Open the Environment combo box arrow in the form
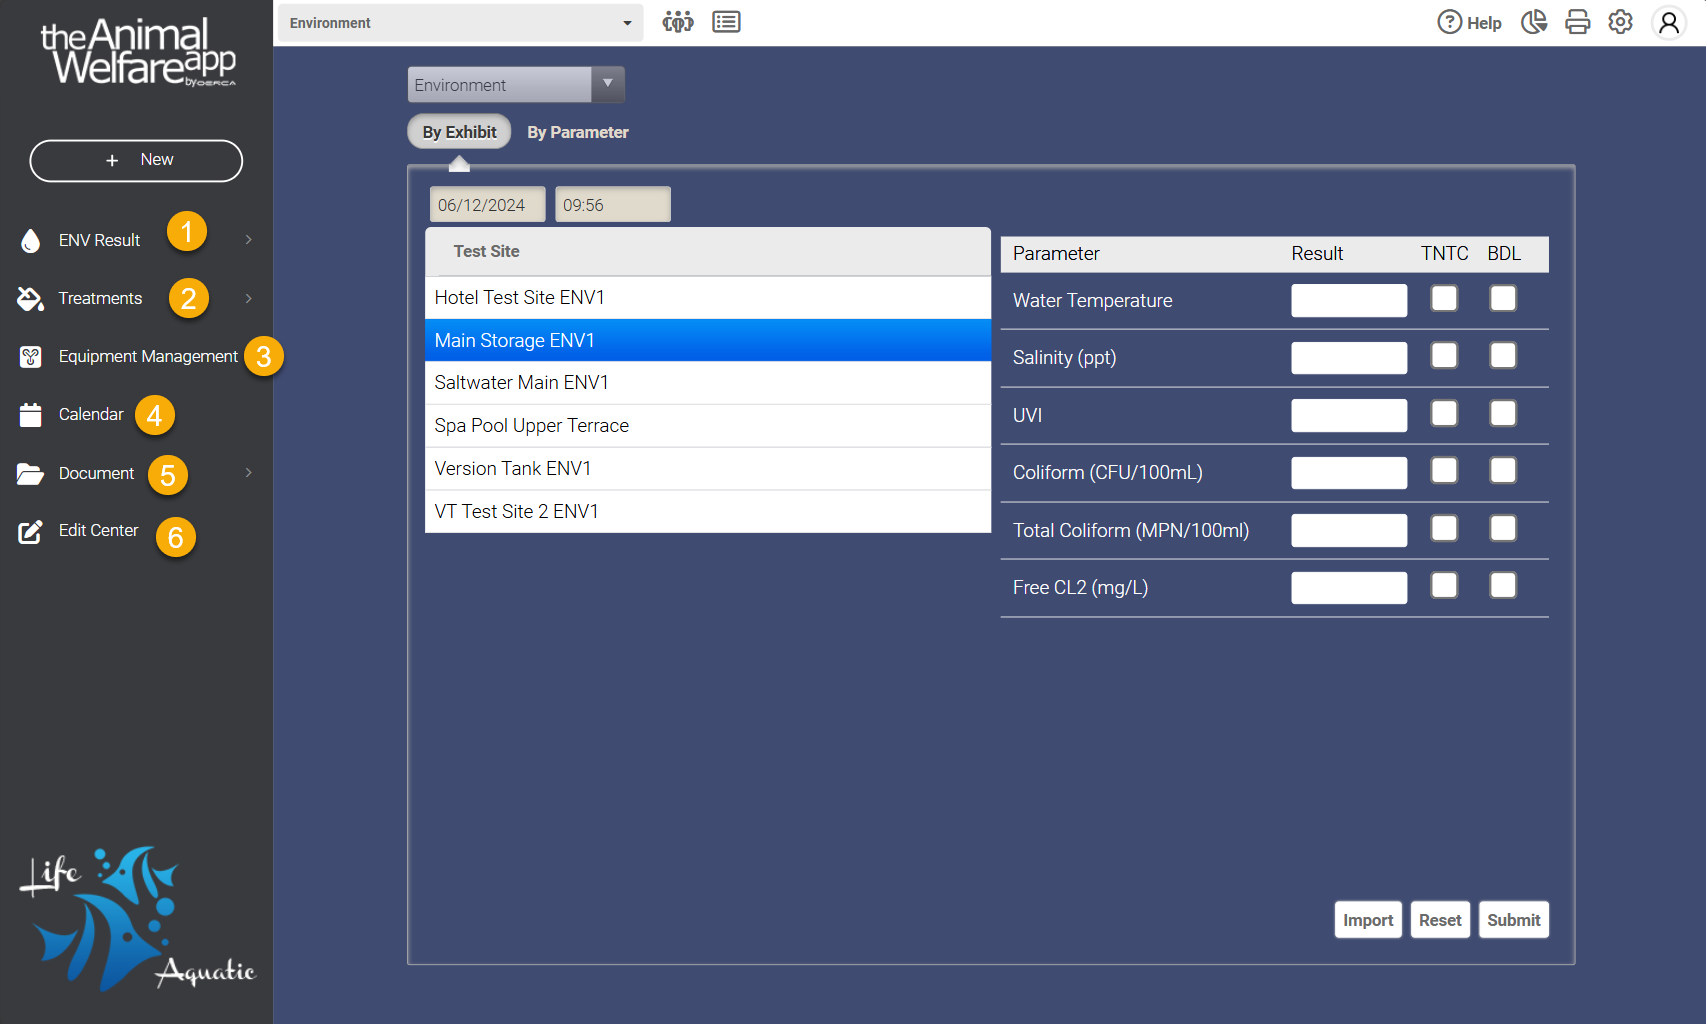The height and width of the screenshot is (1024, 1706). [607, 85]
